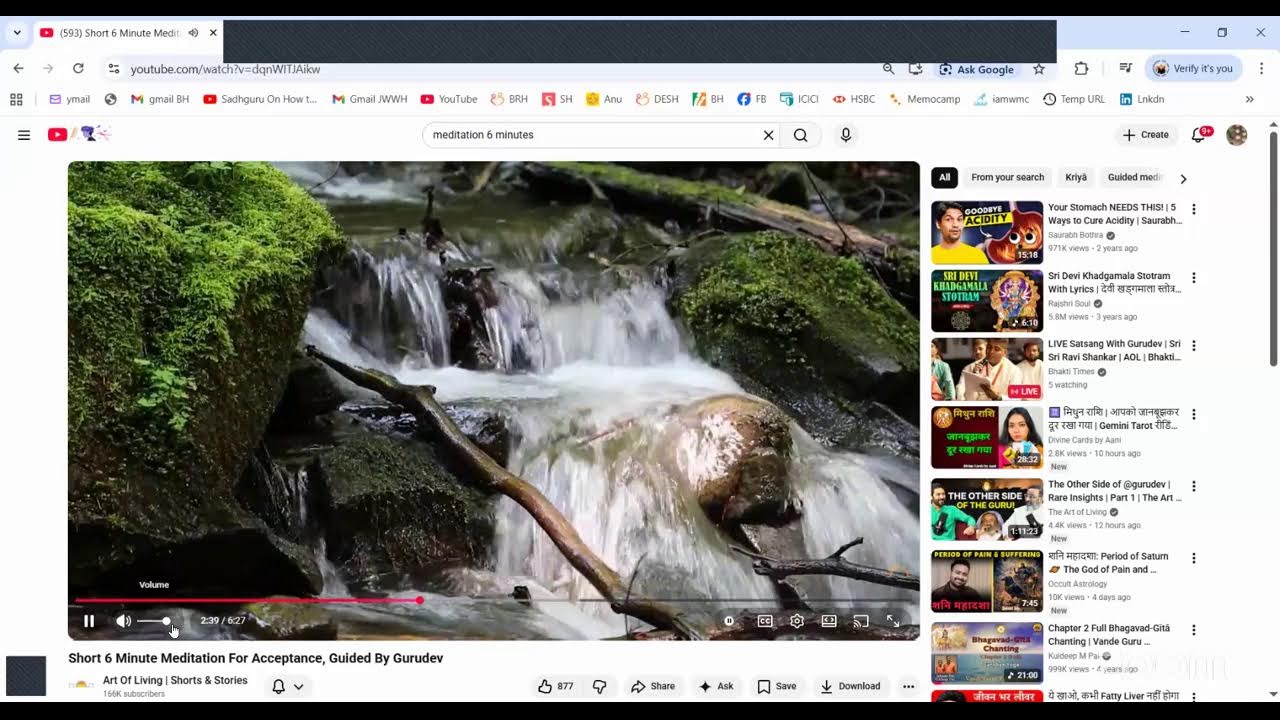This screenshot has height=720, width=1280.
Task: View site information icon in address bar
Action: coord(114,69)
